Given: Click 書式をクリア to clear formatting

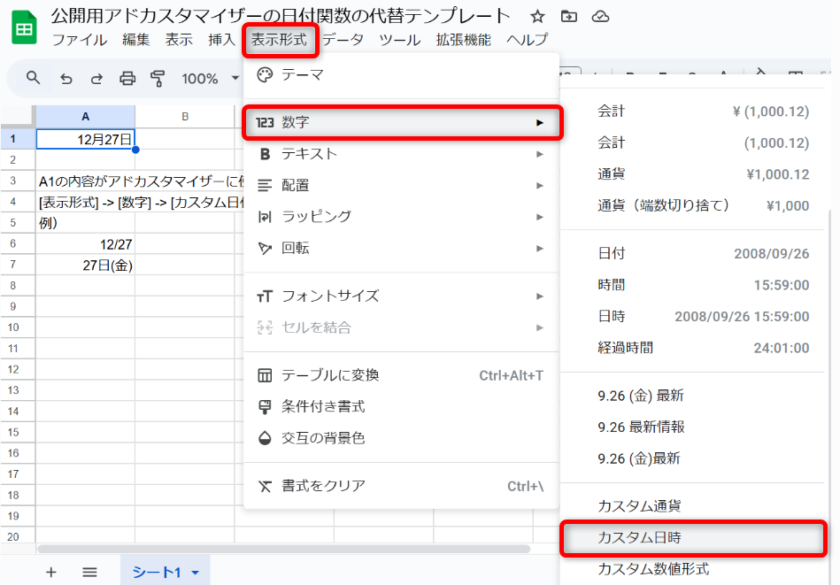Looking at the screenshot, I should (322, 486).
